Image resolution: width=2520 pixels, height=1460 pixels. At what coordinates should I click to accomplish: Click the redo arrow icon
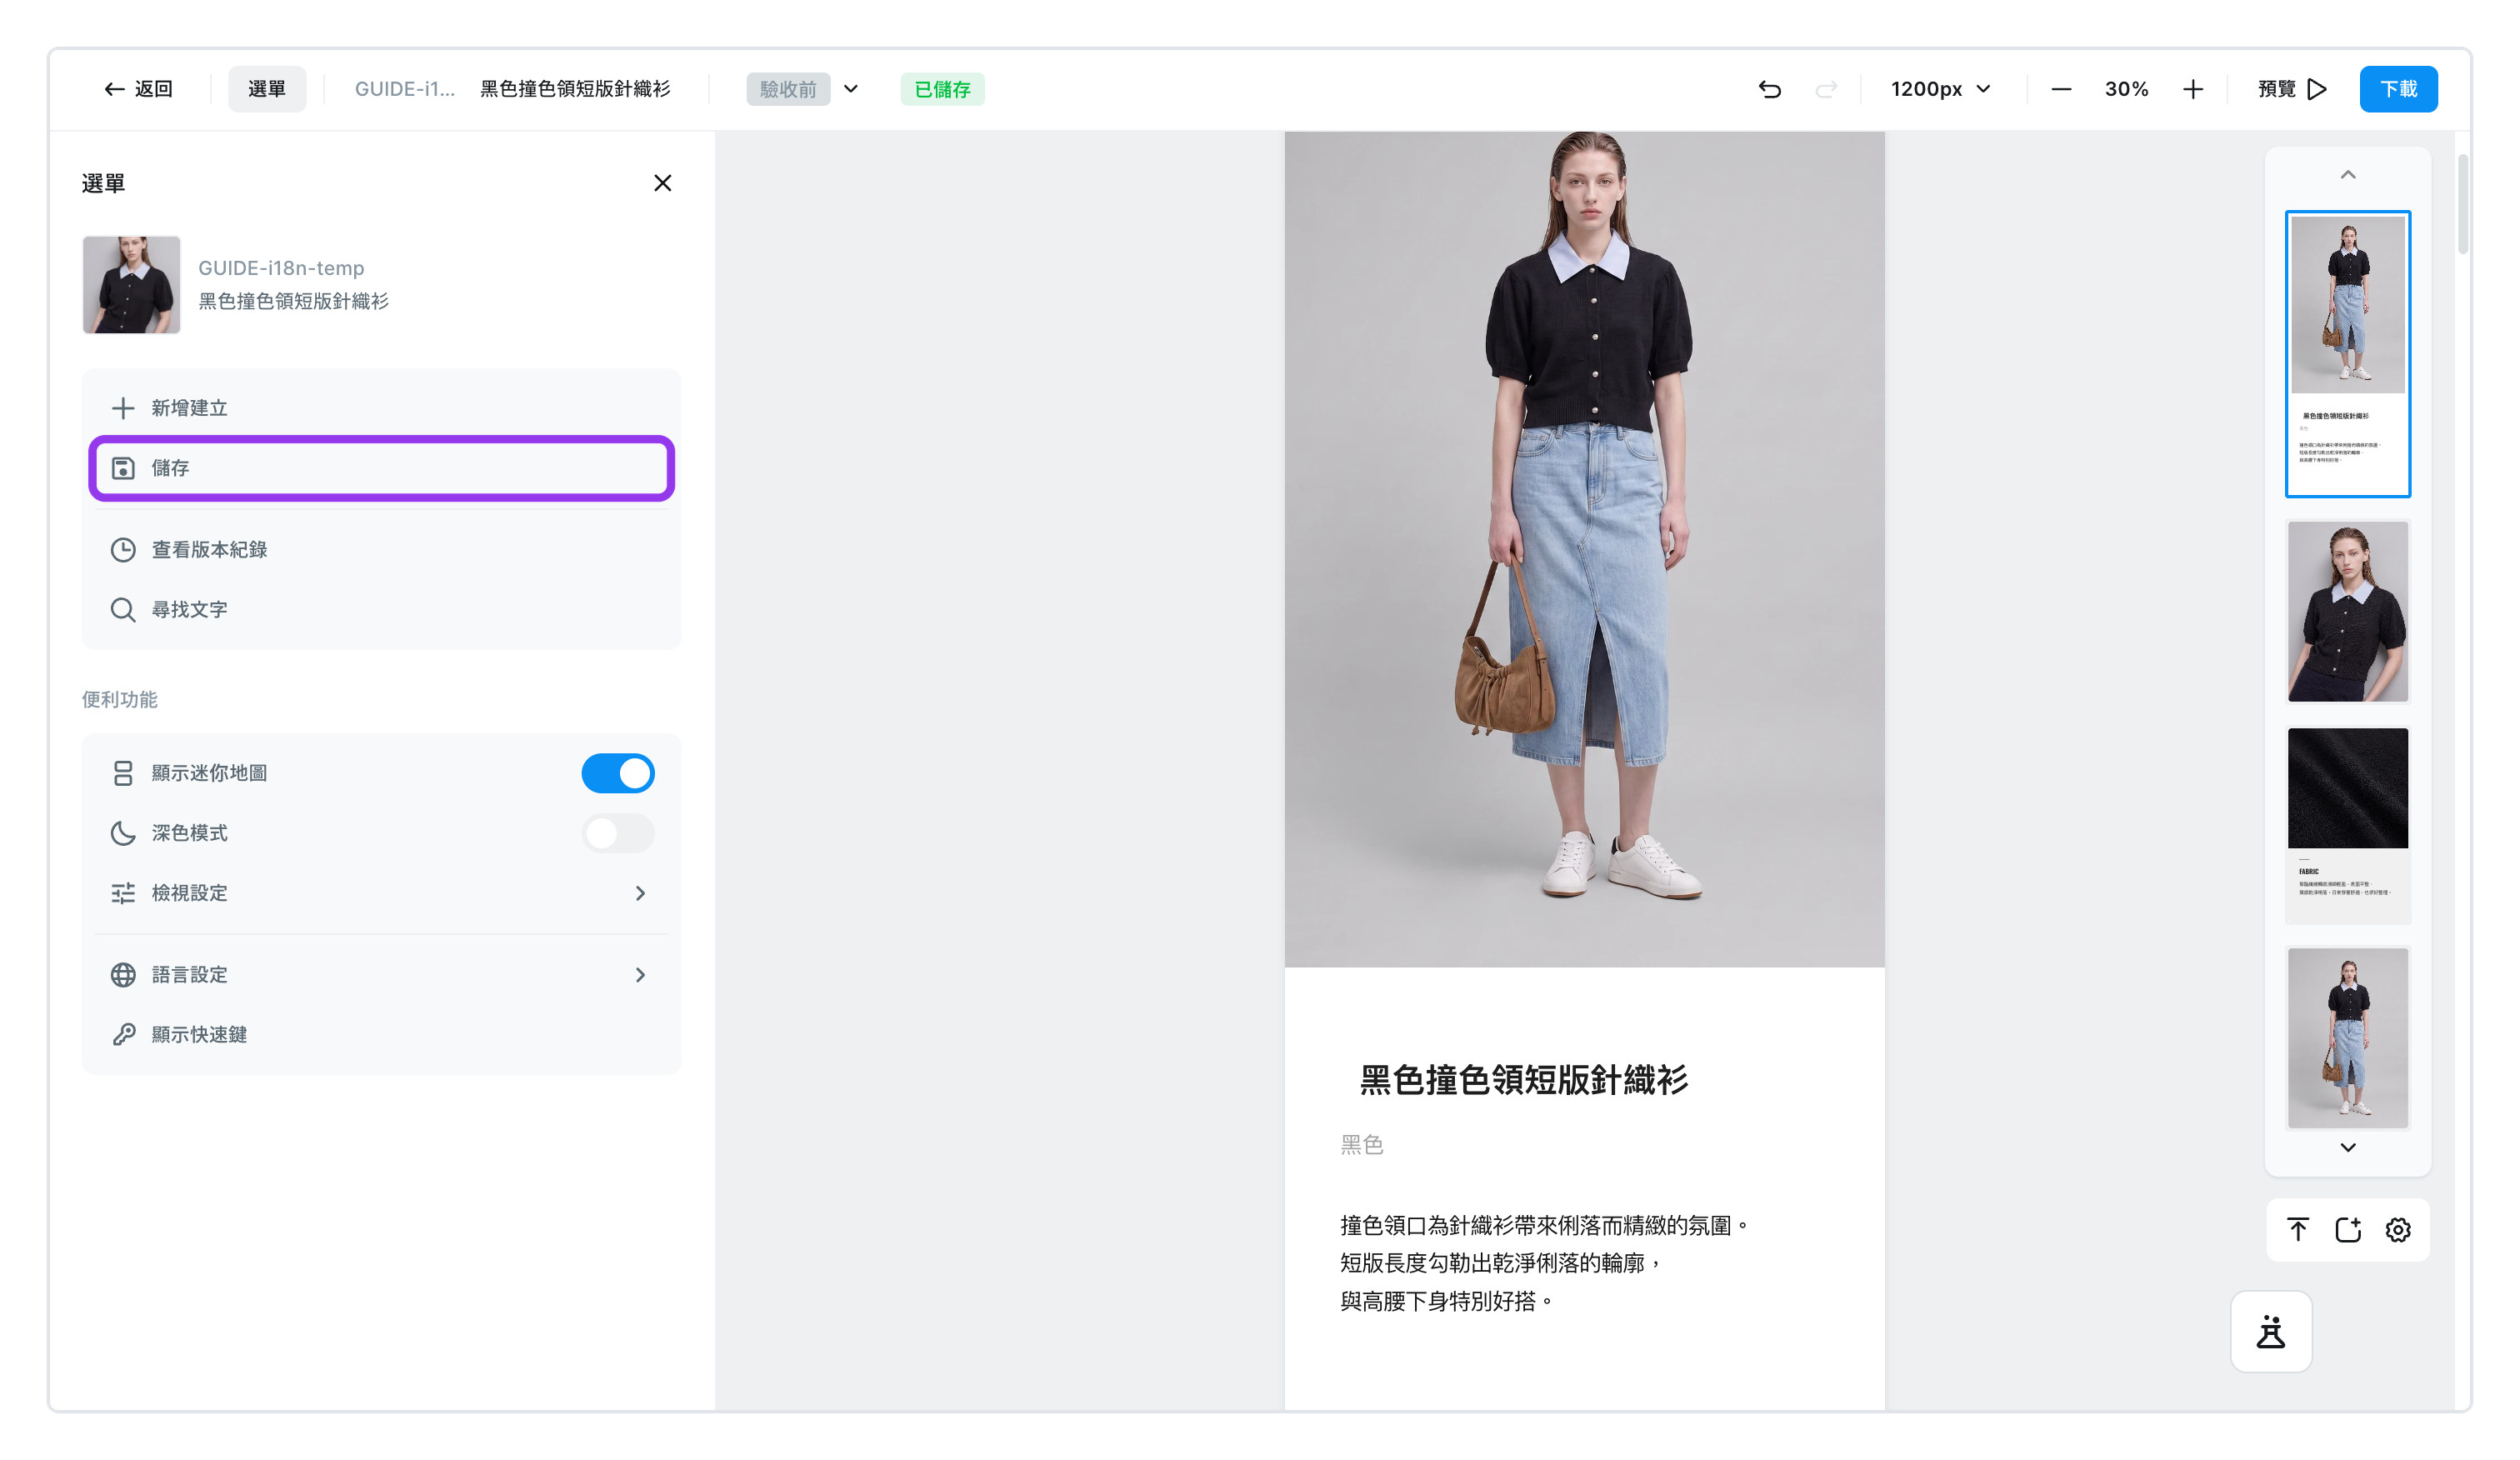pos(1826,89)
